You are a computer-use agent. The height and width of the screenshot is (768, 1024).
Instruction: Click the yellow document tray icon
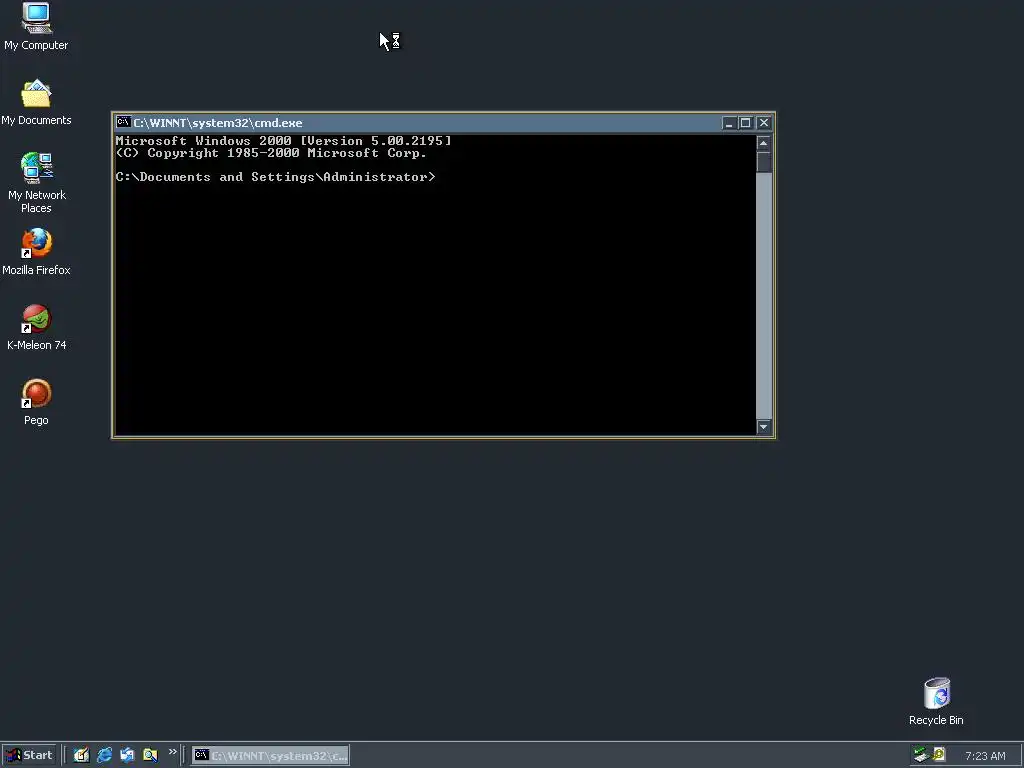(x=939, y=755)
